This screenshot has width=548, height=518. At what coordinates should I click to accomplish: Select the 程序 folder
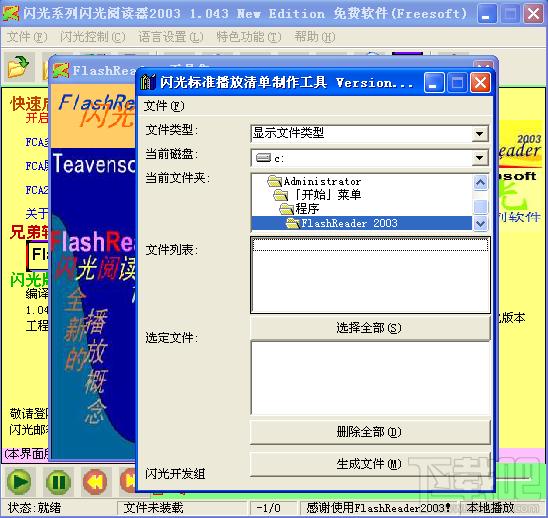click(299, 209)
